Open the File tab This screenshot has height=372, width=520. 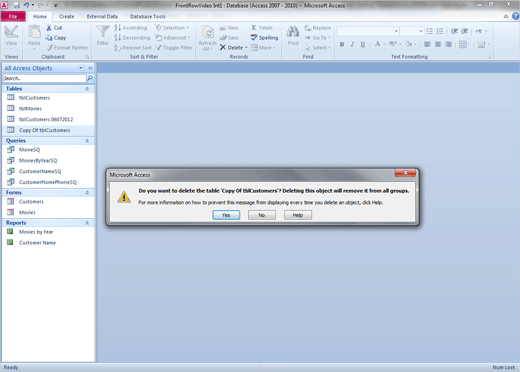(13, 16)
